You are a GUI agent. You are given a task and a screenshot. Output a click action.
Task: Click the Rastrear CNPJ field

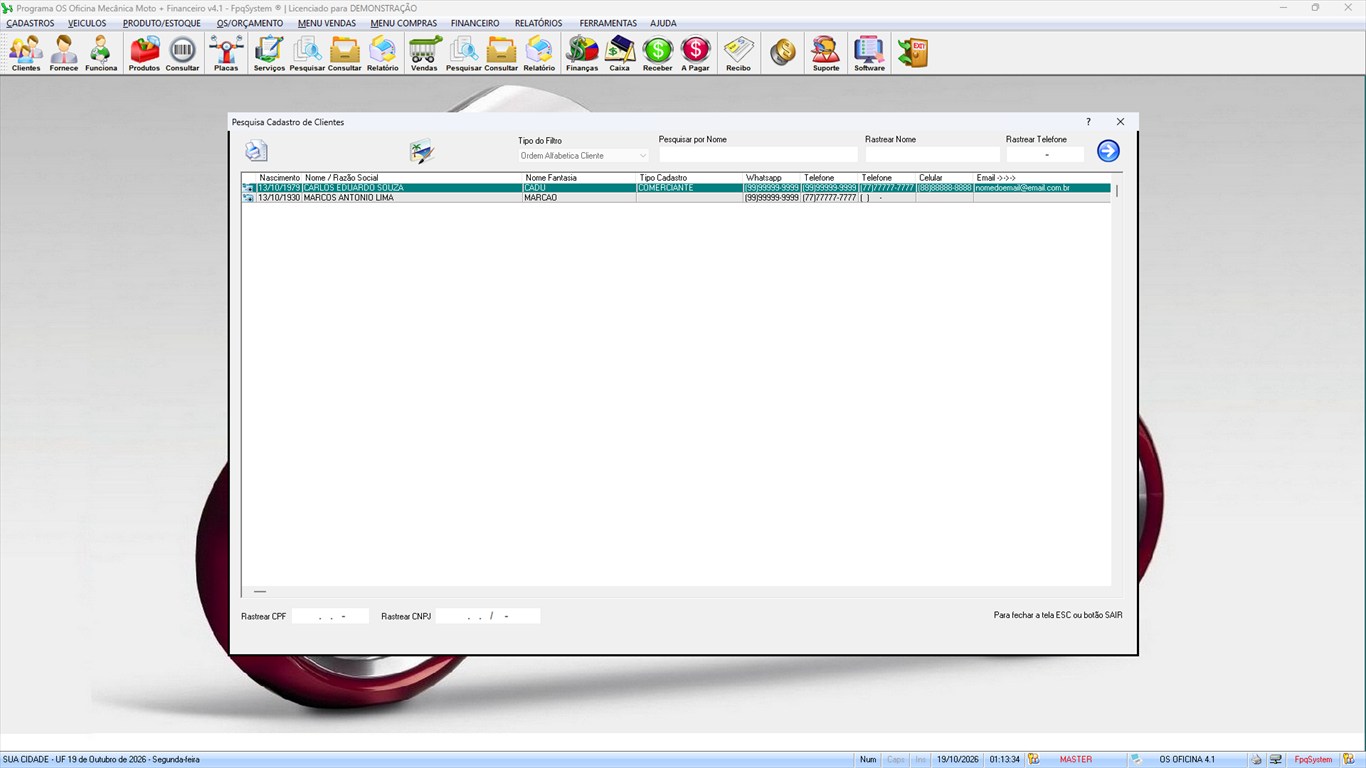(x=488, y=616)
